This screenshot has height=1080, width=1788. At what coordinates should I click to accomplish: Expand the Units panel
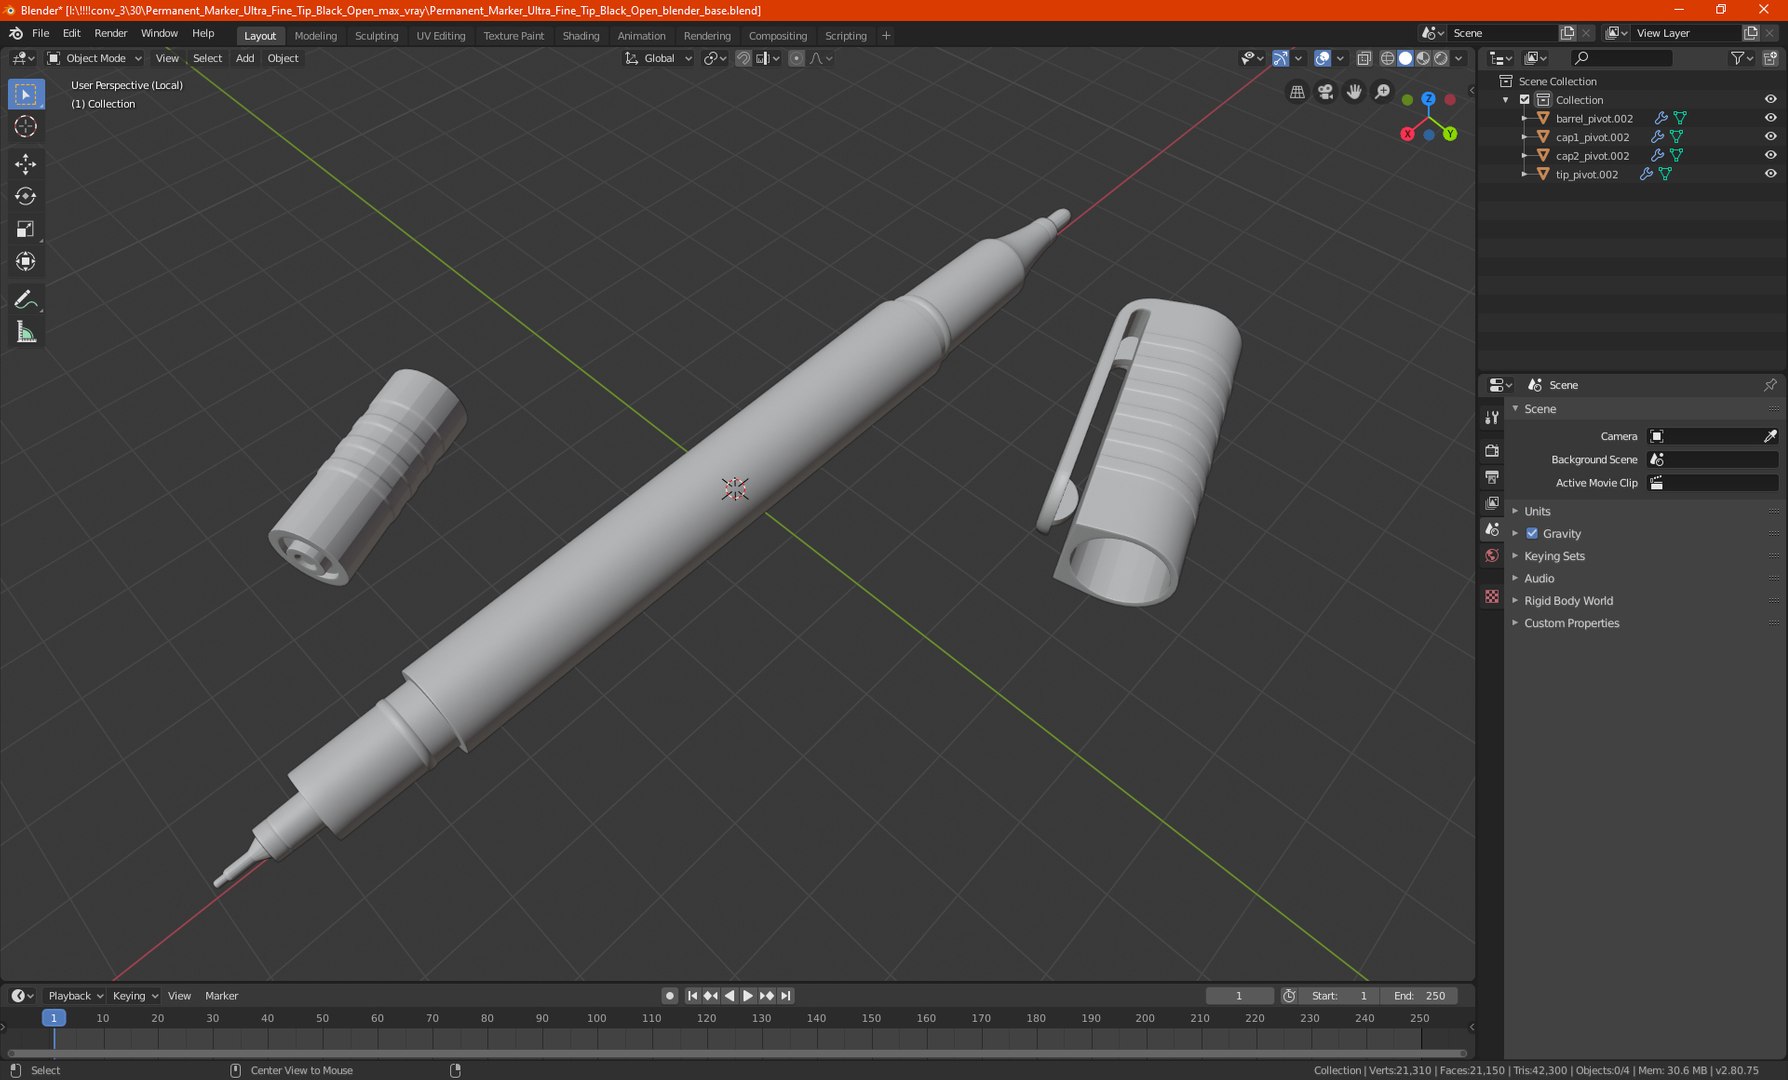1537,511
